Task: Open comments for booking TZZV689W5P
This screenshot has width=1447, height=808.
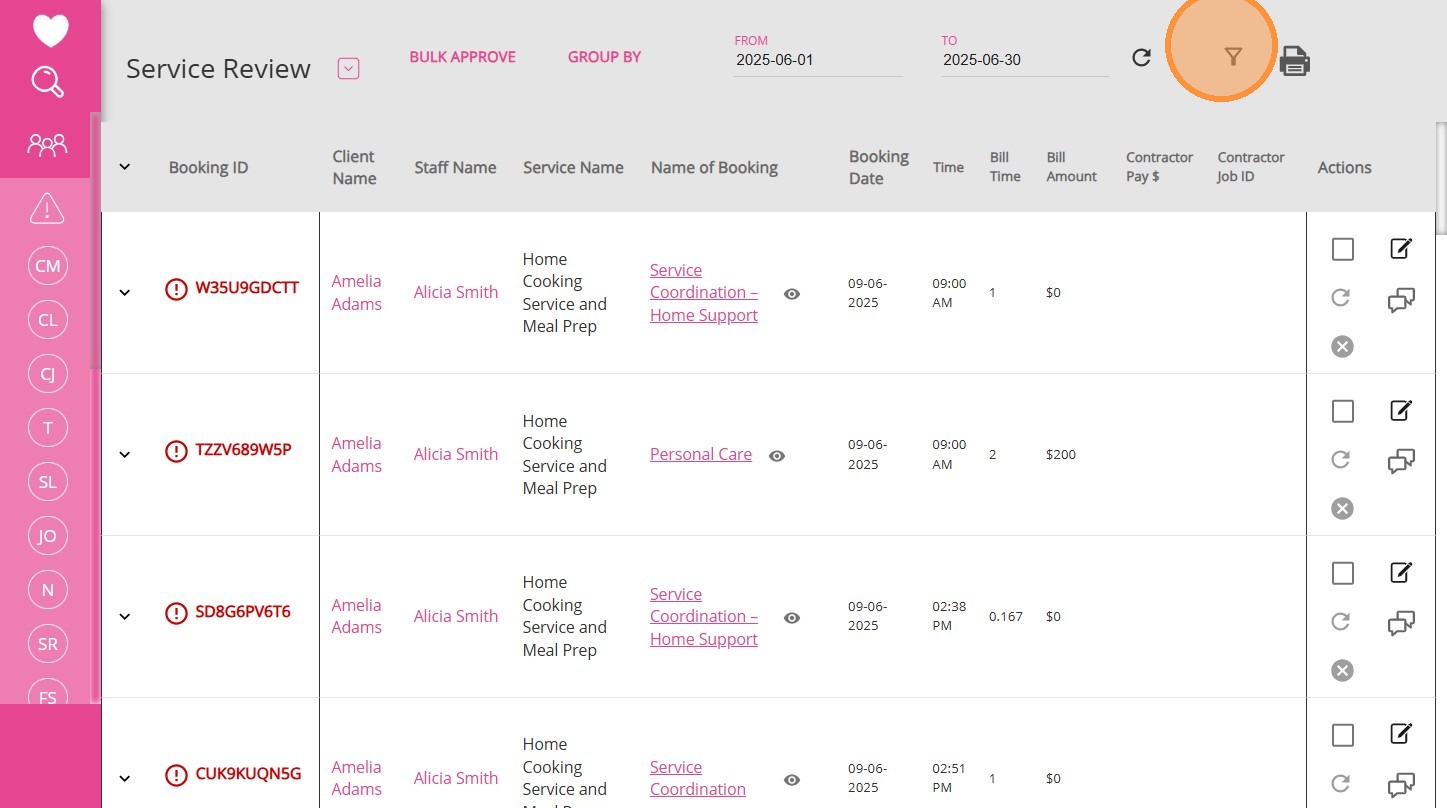Action: pyautogui.click(x=1401, y=462)
